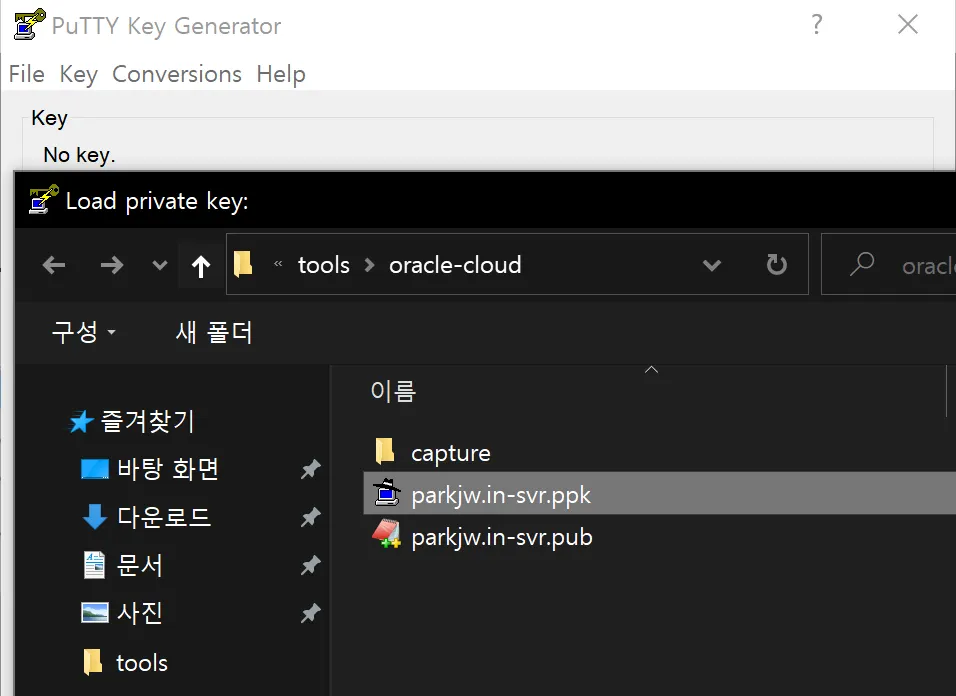This screenshot has width=956, height=696.
Task: Unpin 바탕 화면 using its pin icon
Action: 310,469
